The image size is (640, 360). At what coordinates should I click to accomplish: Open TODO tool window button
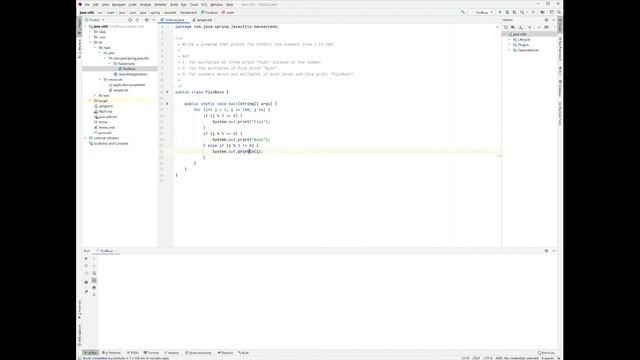pos(133,353)
